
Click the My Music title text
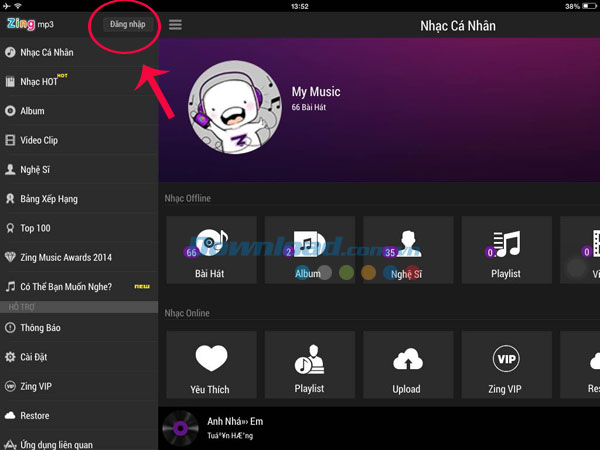point(316,92)
